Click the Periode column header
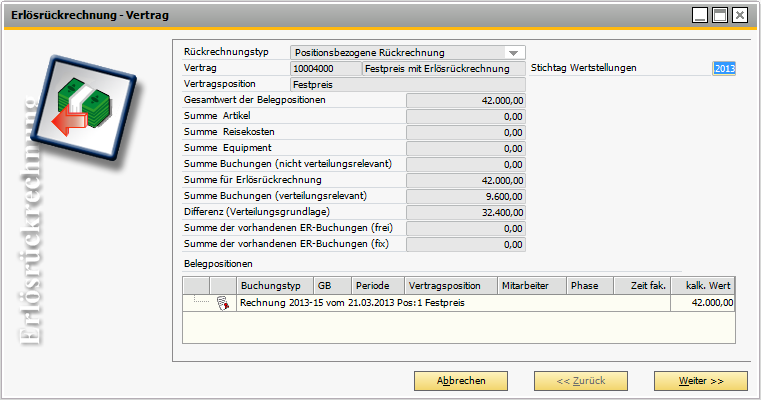761x400 pixels. (x=378, y=286)
